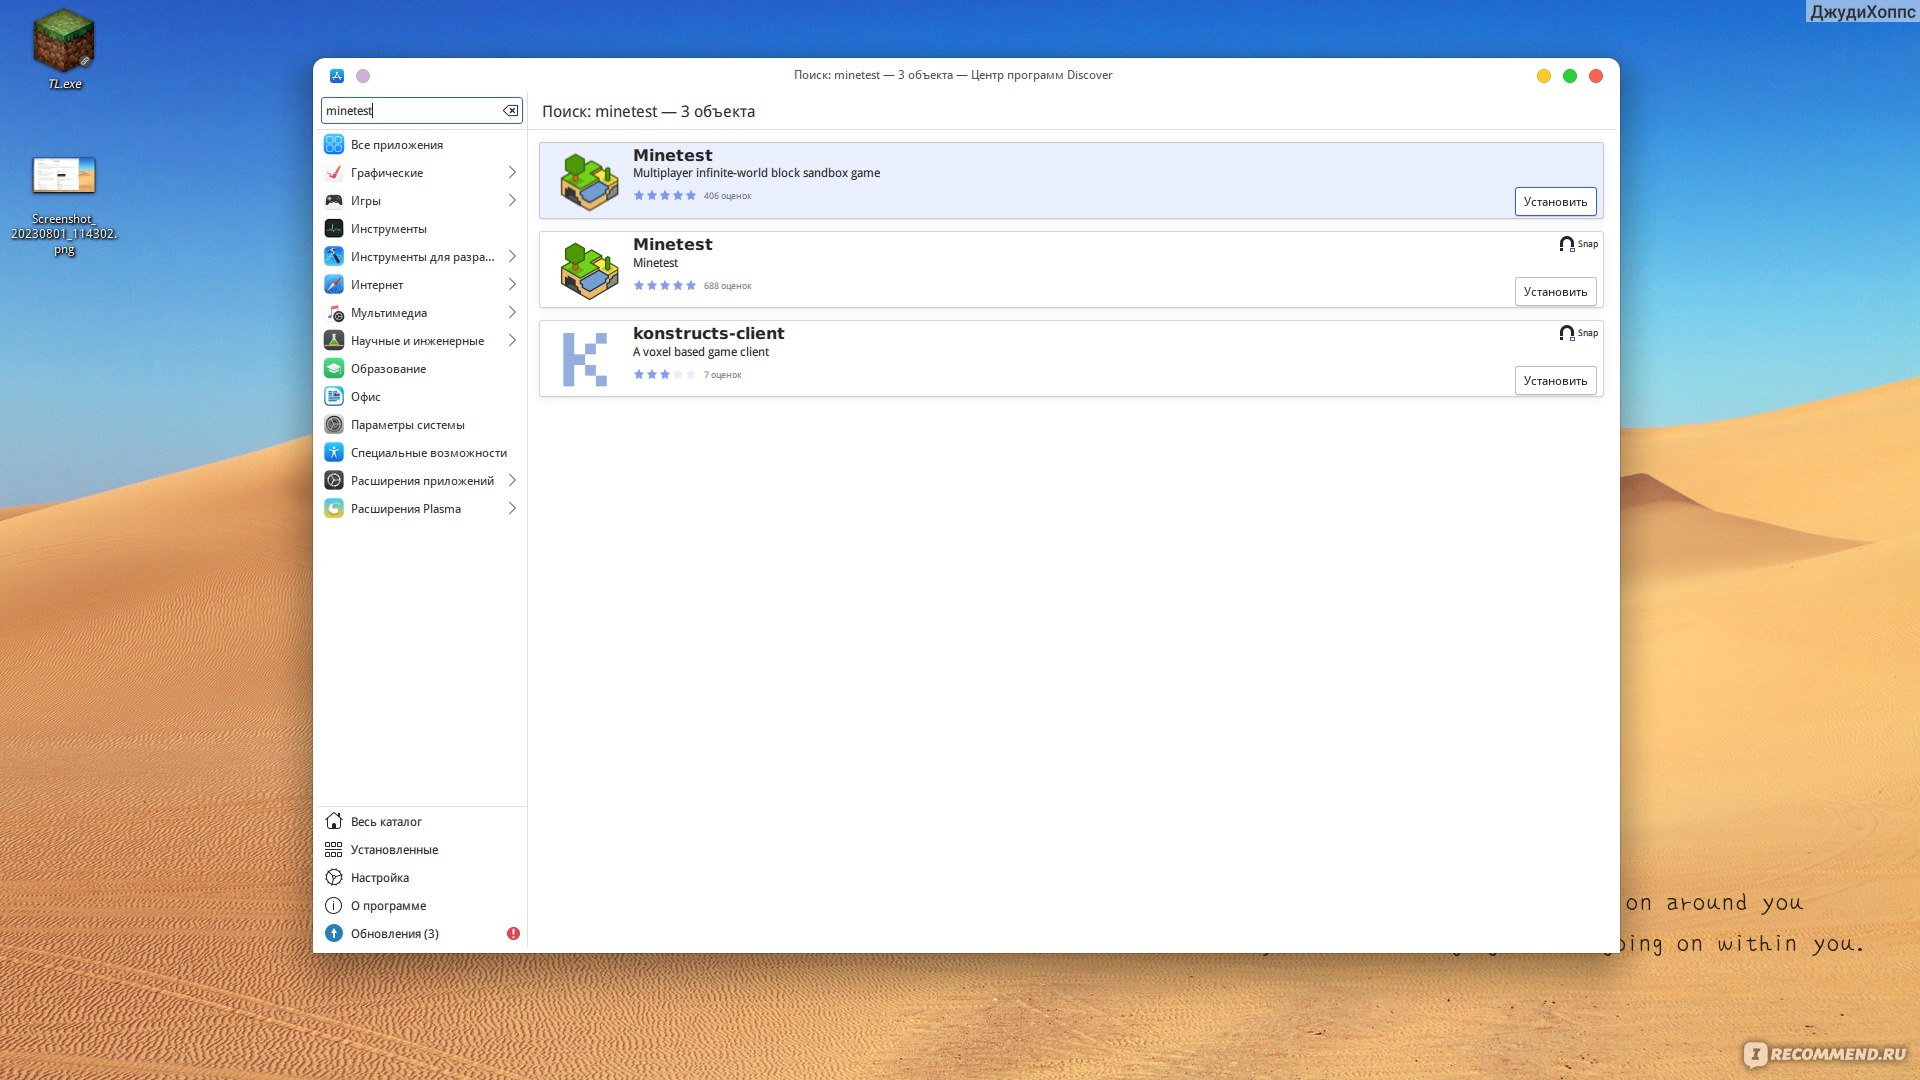The image size is (1920, 1080).
Task: Click the first Minetest app icon
Action: click(589, 181)
